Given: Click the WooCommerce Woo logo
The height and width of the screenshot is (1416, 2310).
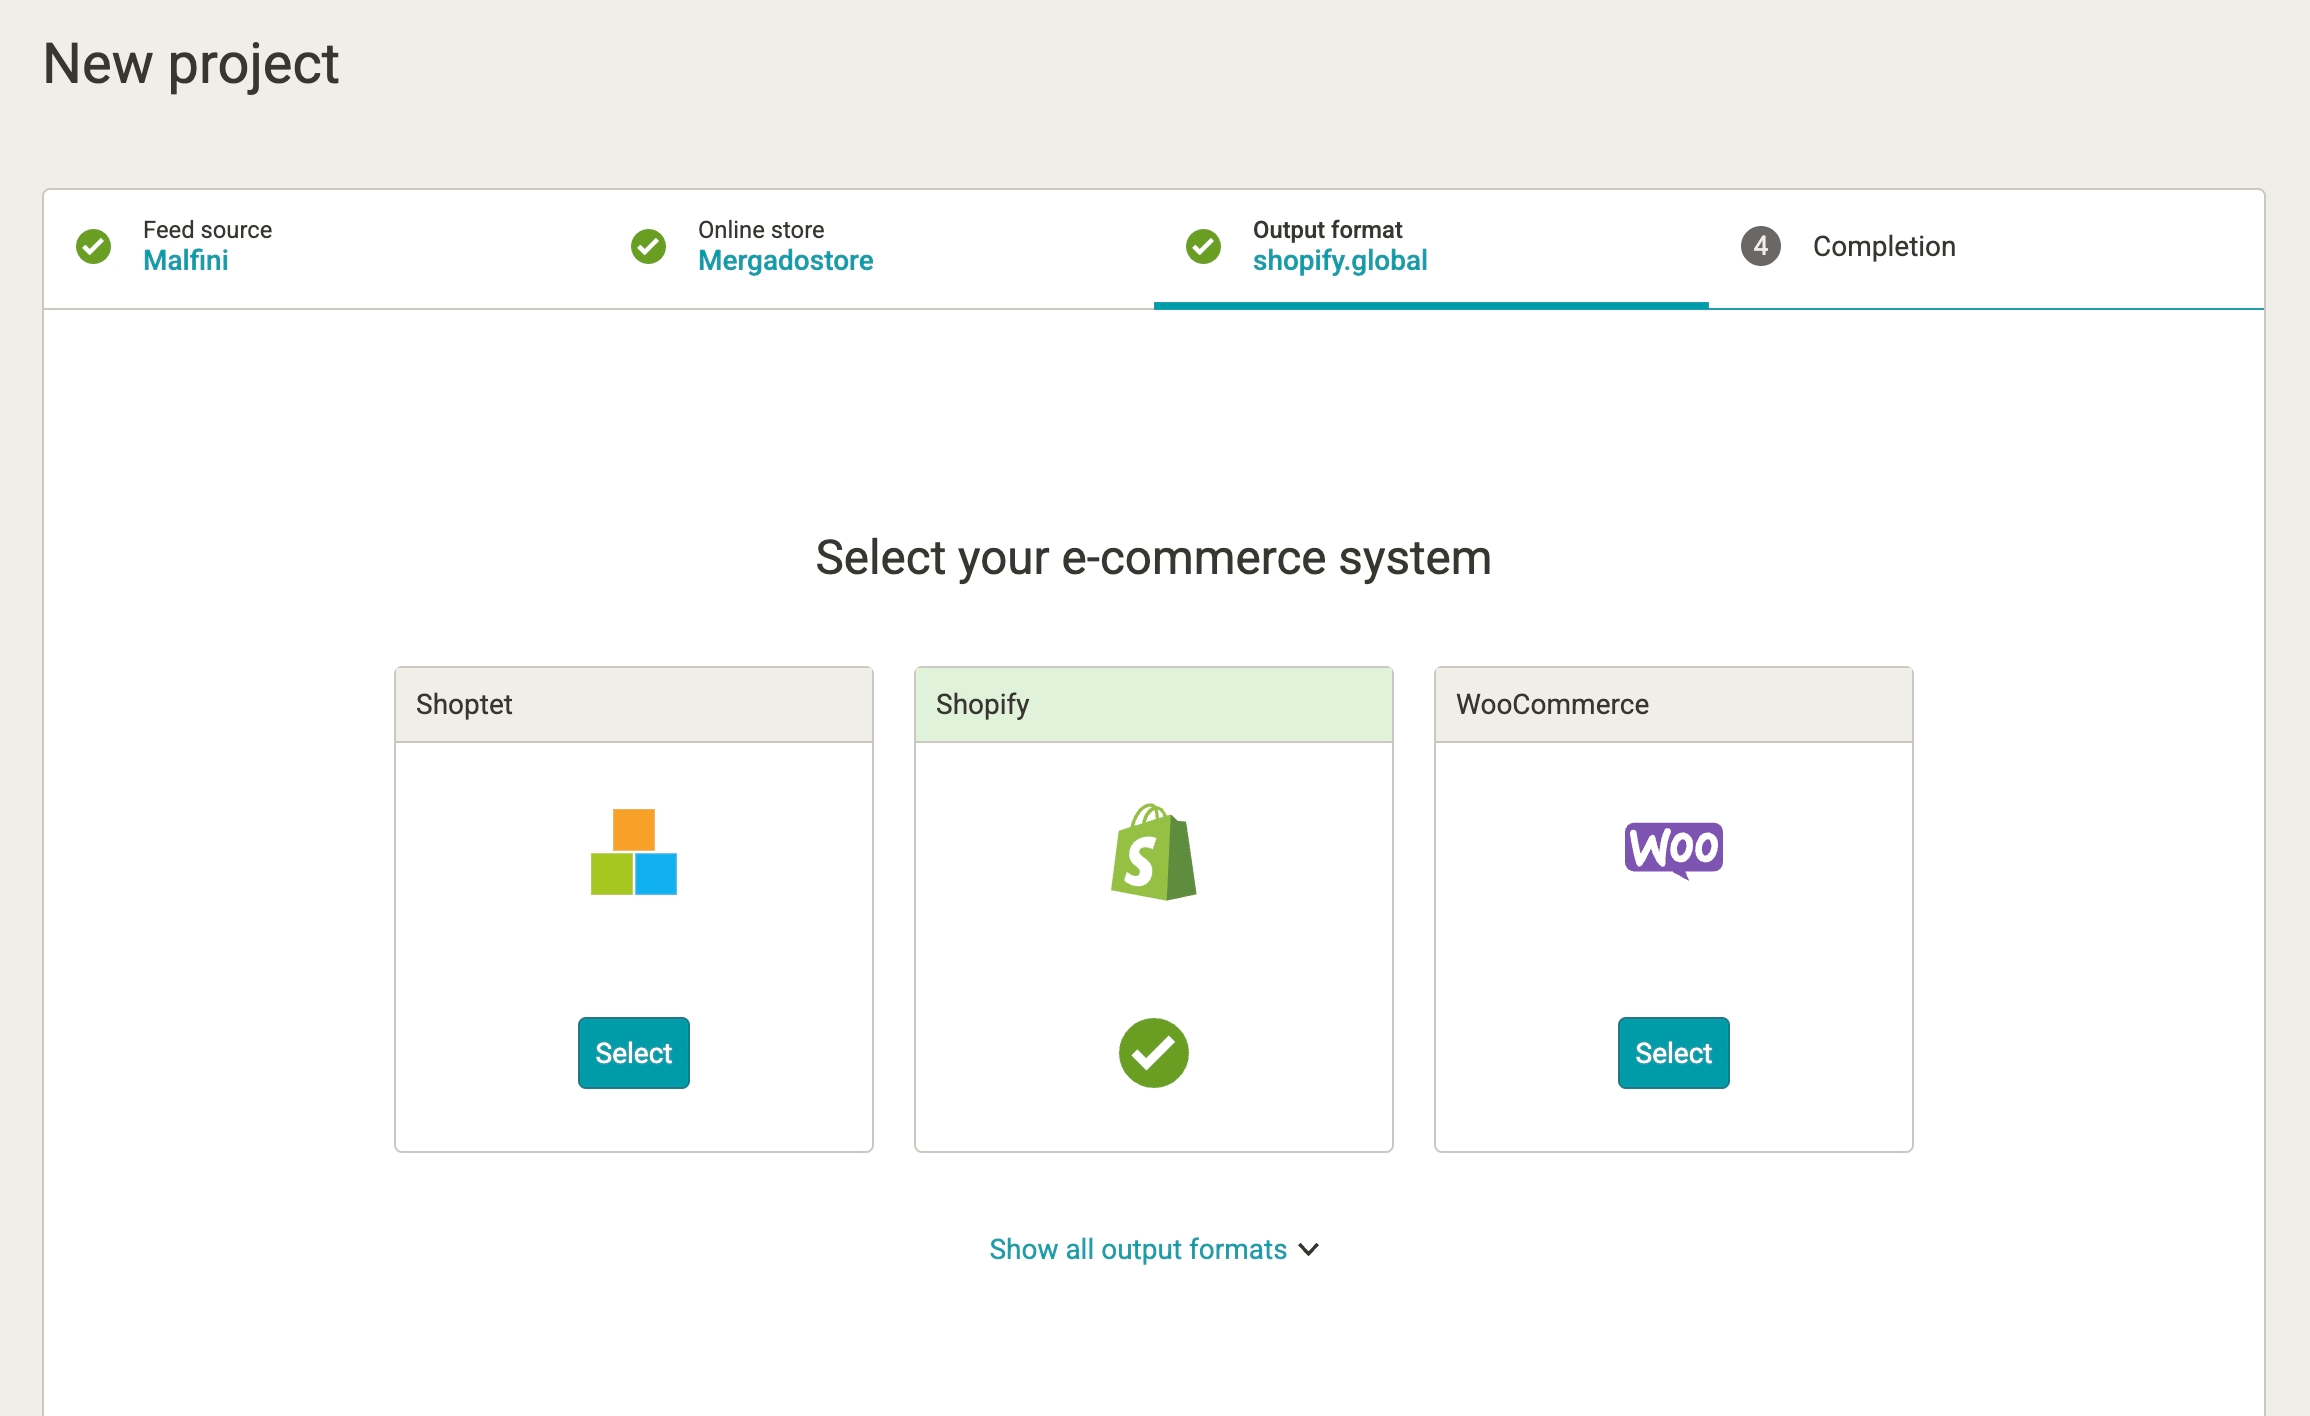Looking at the screenshot, I should click(x=1674, y=850).
